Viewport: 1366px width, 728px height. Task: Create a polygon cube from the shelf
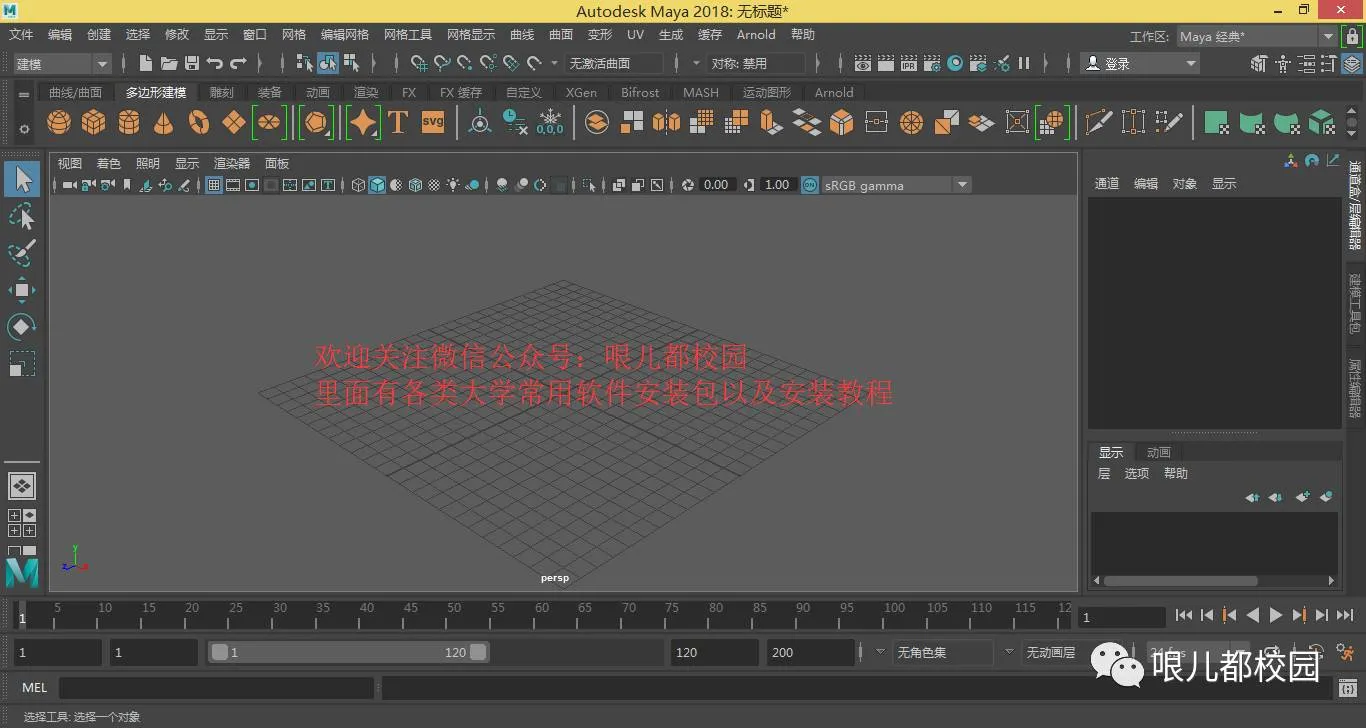pos(94,123)
